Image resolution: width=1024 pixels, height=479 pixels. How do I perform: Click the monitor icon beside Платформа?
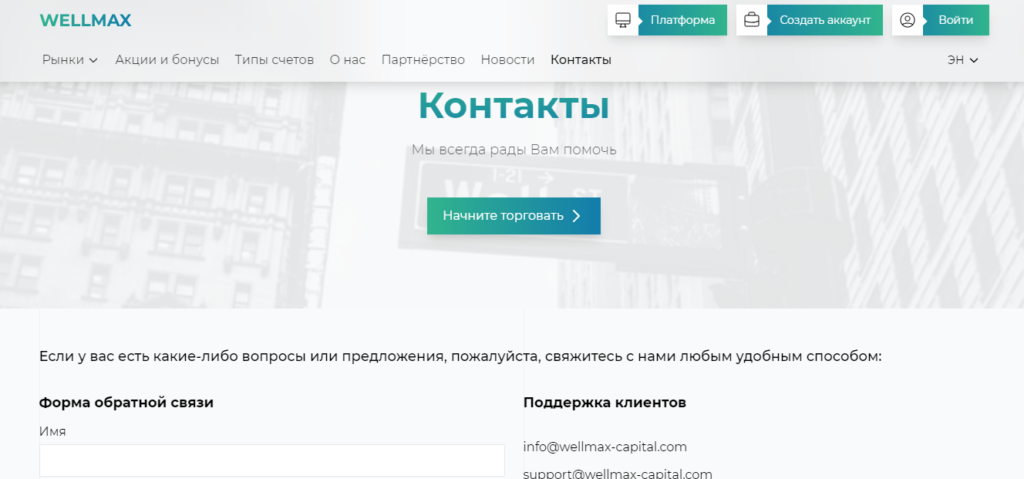(x=623, y=20)
